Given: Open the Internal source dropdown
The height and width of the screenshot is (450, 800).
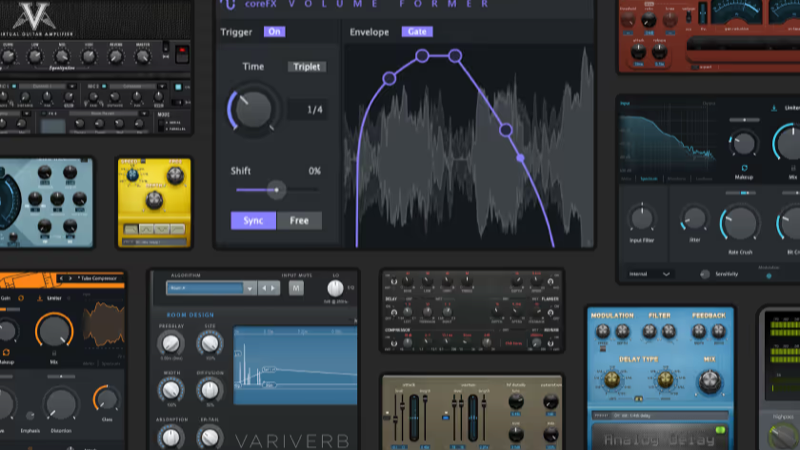Looking at the screenshot, I should click(x=649, y=274).
